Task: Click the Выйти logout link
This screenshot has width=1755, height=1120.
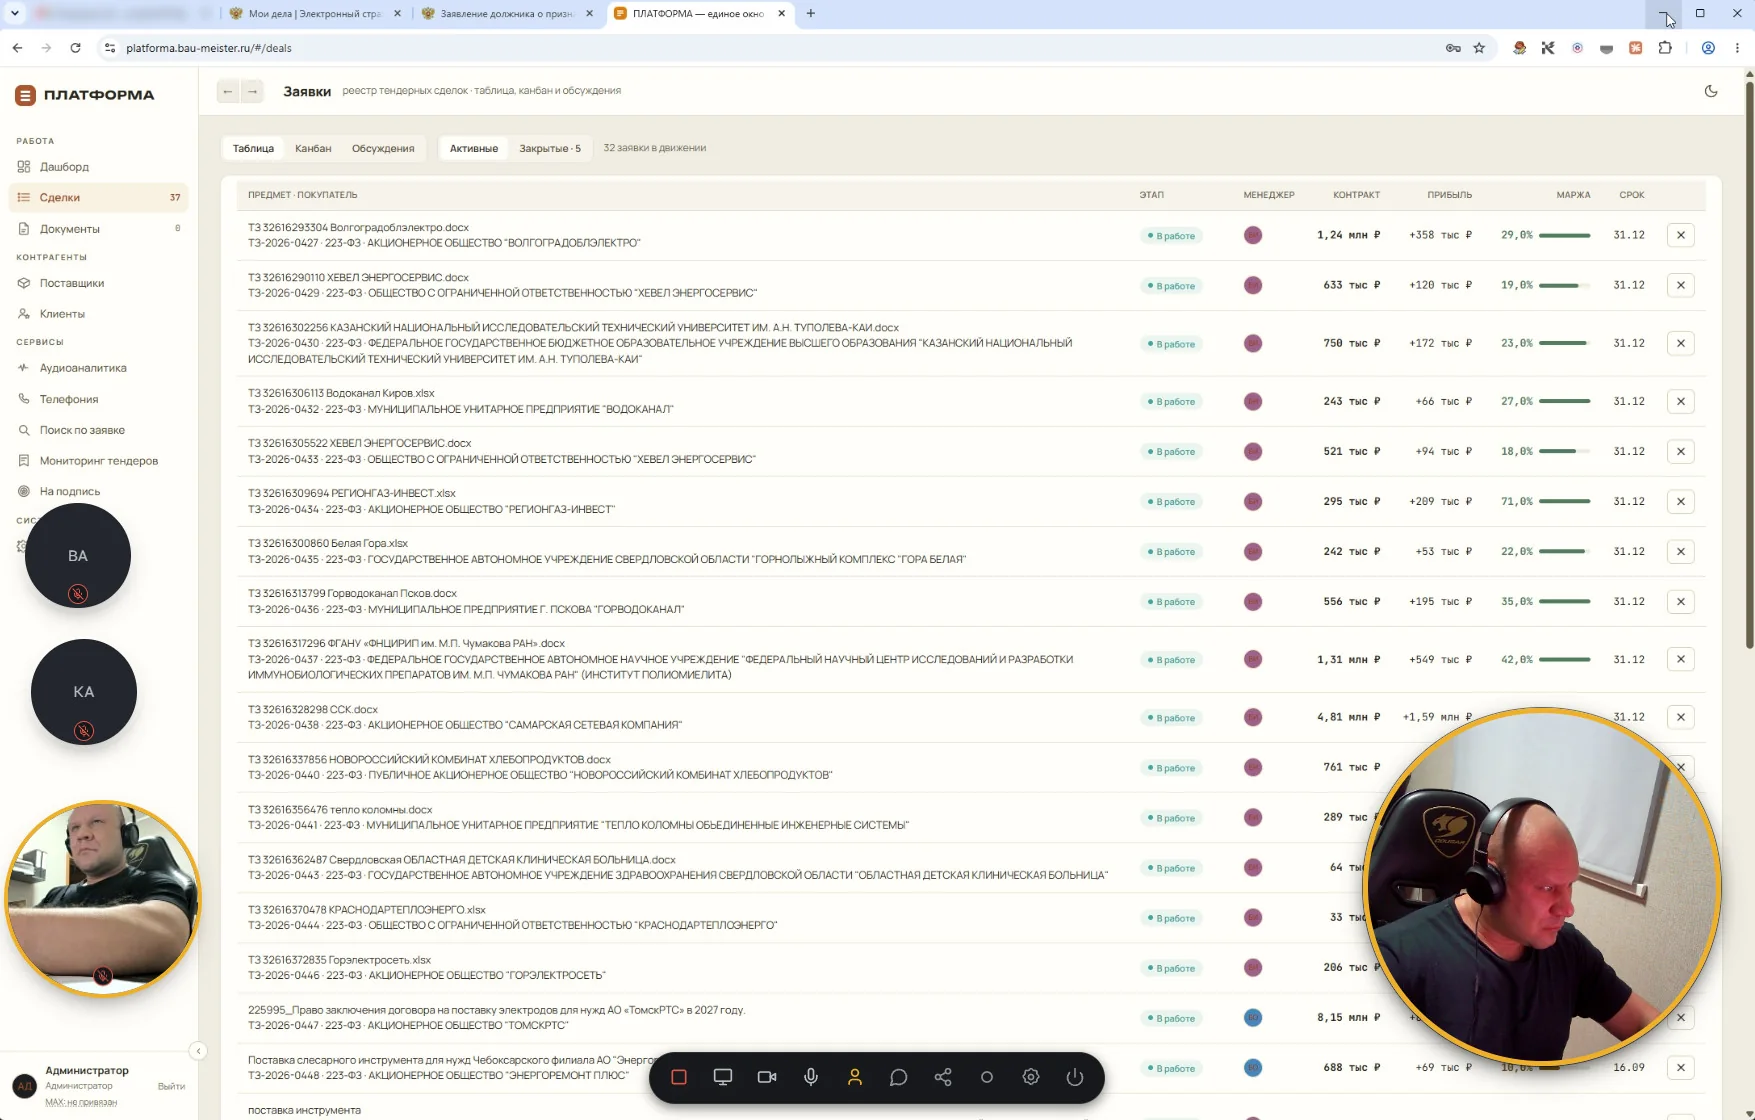Action: coord(171,1086)
